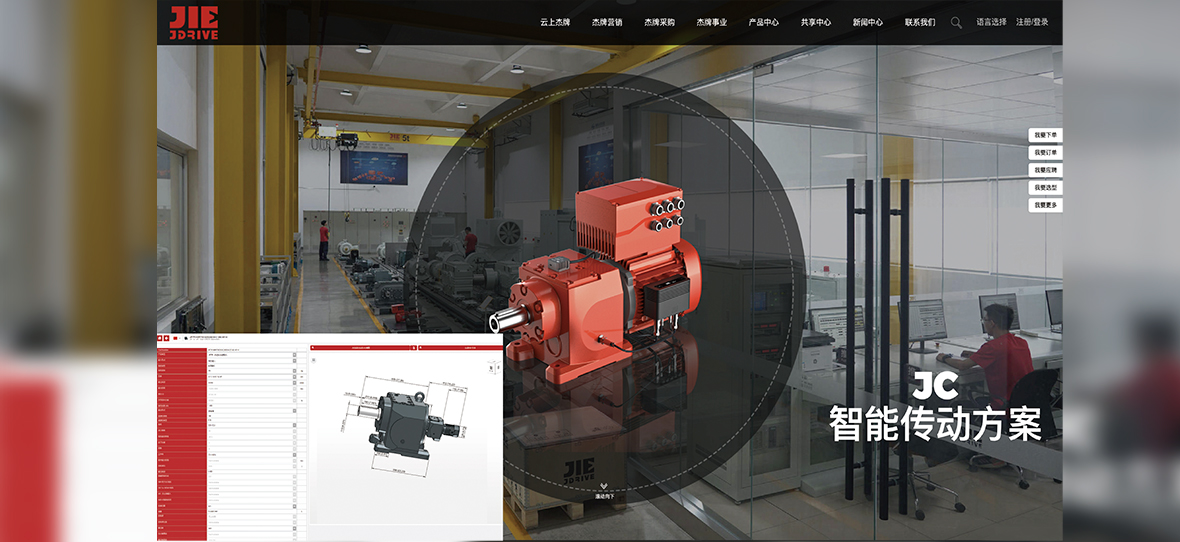Open the 新闻中心 page
Screen dimensions: 1180x542
click(867, 22)
